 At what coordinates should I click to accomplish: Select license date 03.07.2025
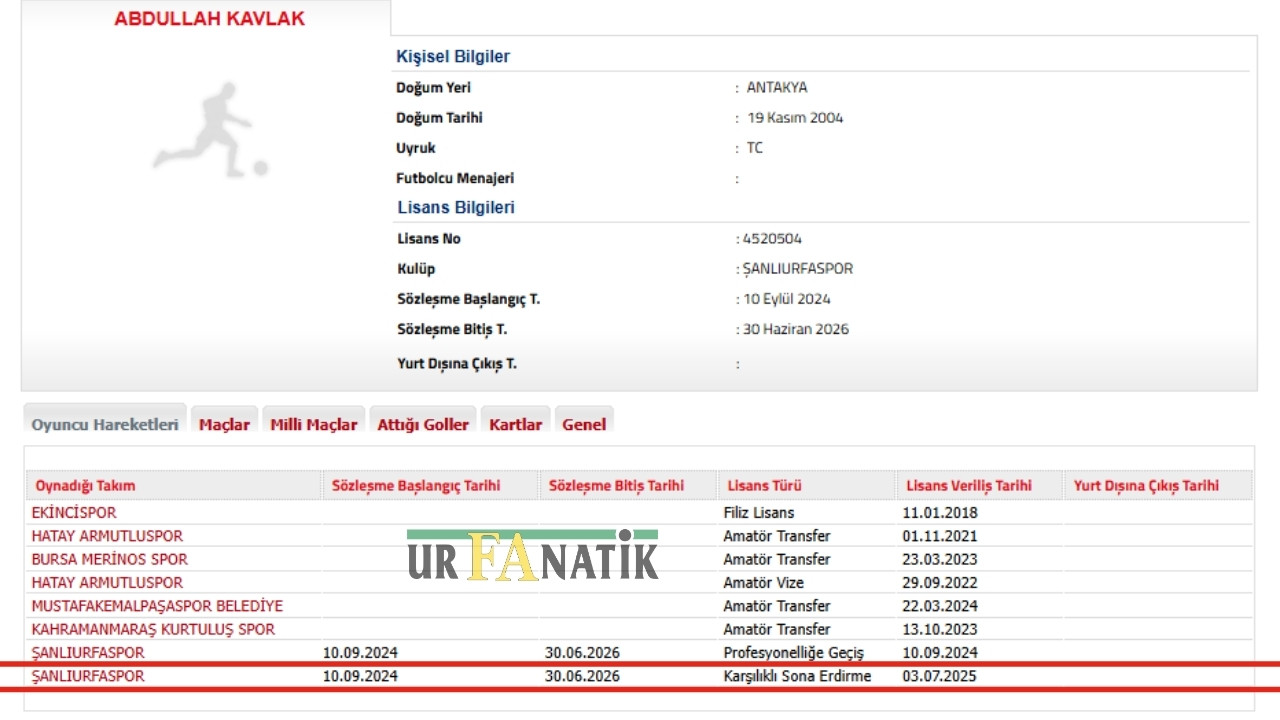(940, 676)
